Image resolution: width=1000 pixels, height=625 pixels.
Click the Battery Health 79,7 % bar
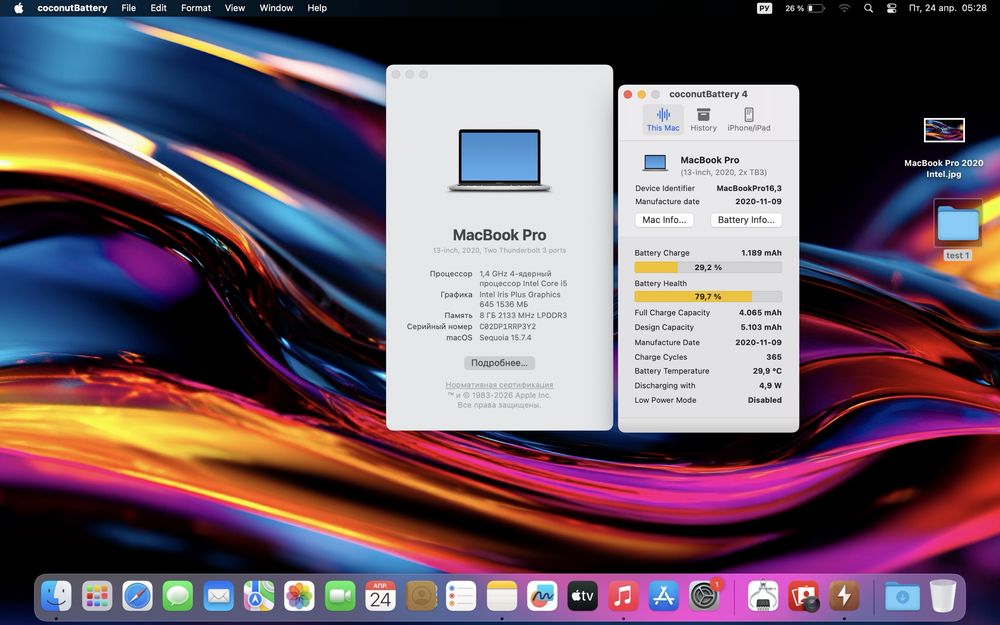708,297
